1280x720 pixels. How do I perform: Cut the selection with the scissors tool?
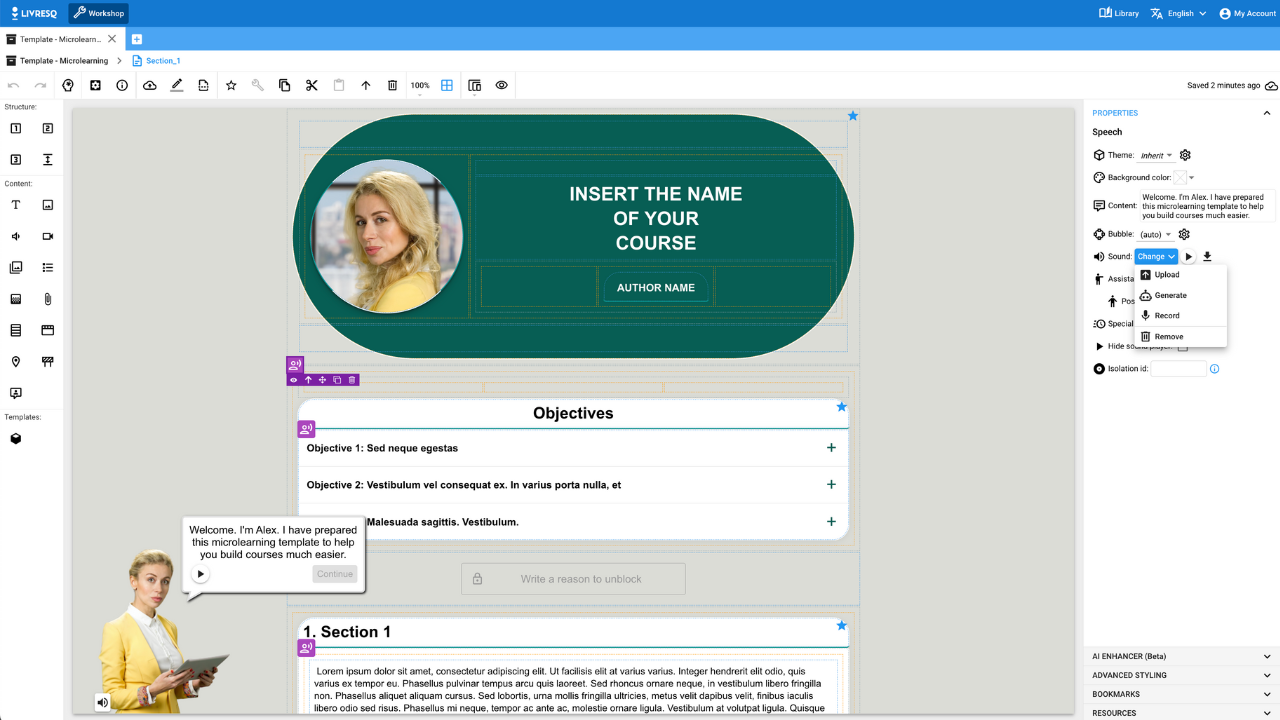pos(311,85)
